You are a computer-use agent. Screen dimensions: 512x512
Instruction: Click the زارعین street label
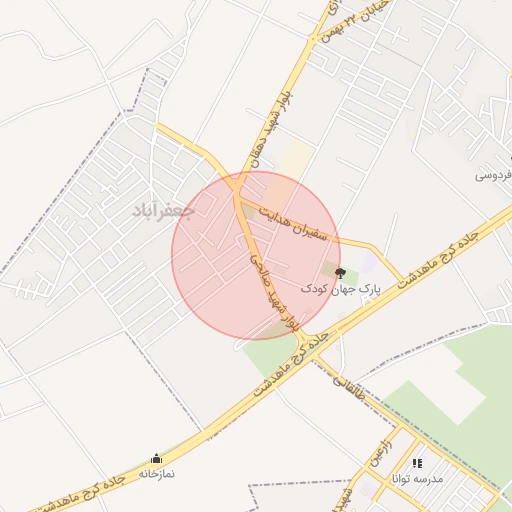(x=381, y=454)
